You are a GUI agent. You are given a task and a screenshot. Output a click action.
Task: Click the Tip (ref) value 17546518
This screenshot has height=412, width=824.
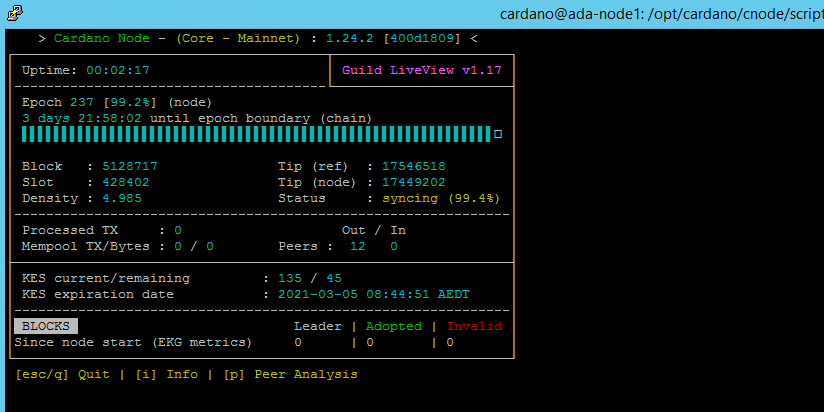[414, 167]
